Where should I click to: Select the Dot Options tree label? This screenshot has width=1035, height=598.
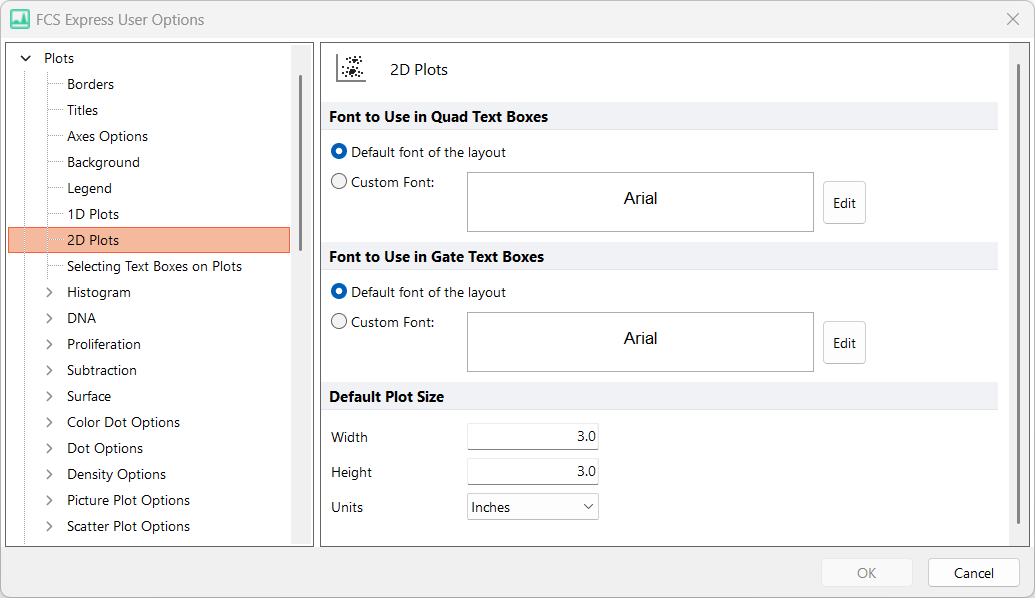point(105,448)
